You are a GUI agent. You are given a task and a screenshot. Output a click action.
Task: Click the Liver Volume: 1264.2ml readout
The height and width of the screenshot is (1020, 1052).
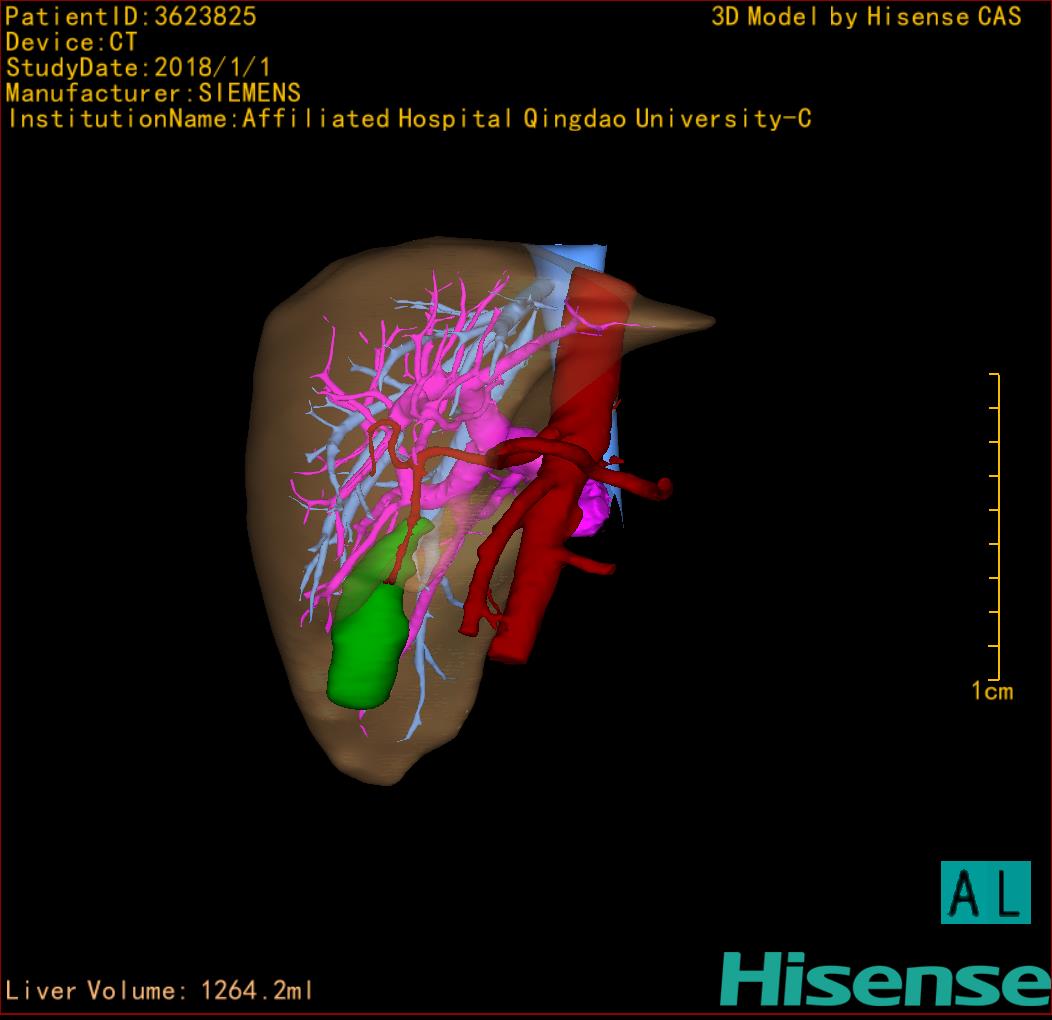point(160,991)
